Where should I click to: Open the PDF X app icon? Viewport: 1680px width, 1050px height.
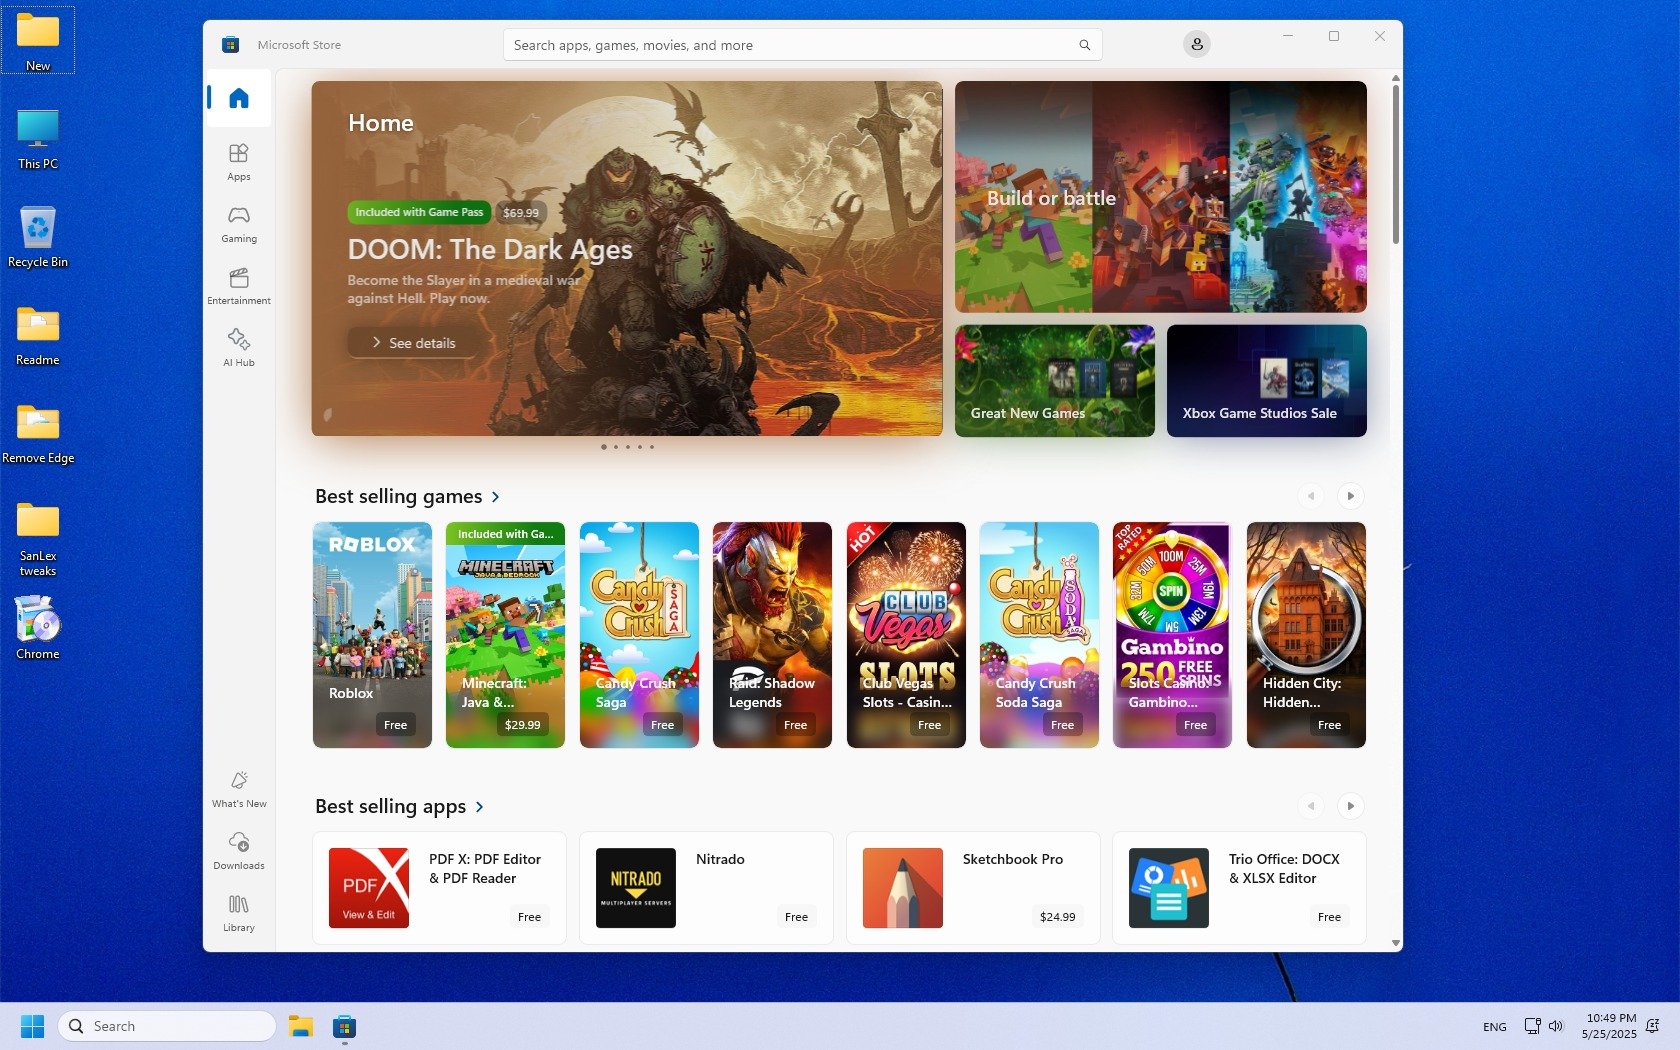coord(369,888)
